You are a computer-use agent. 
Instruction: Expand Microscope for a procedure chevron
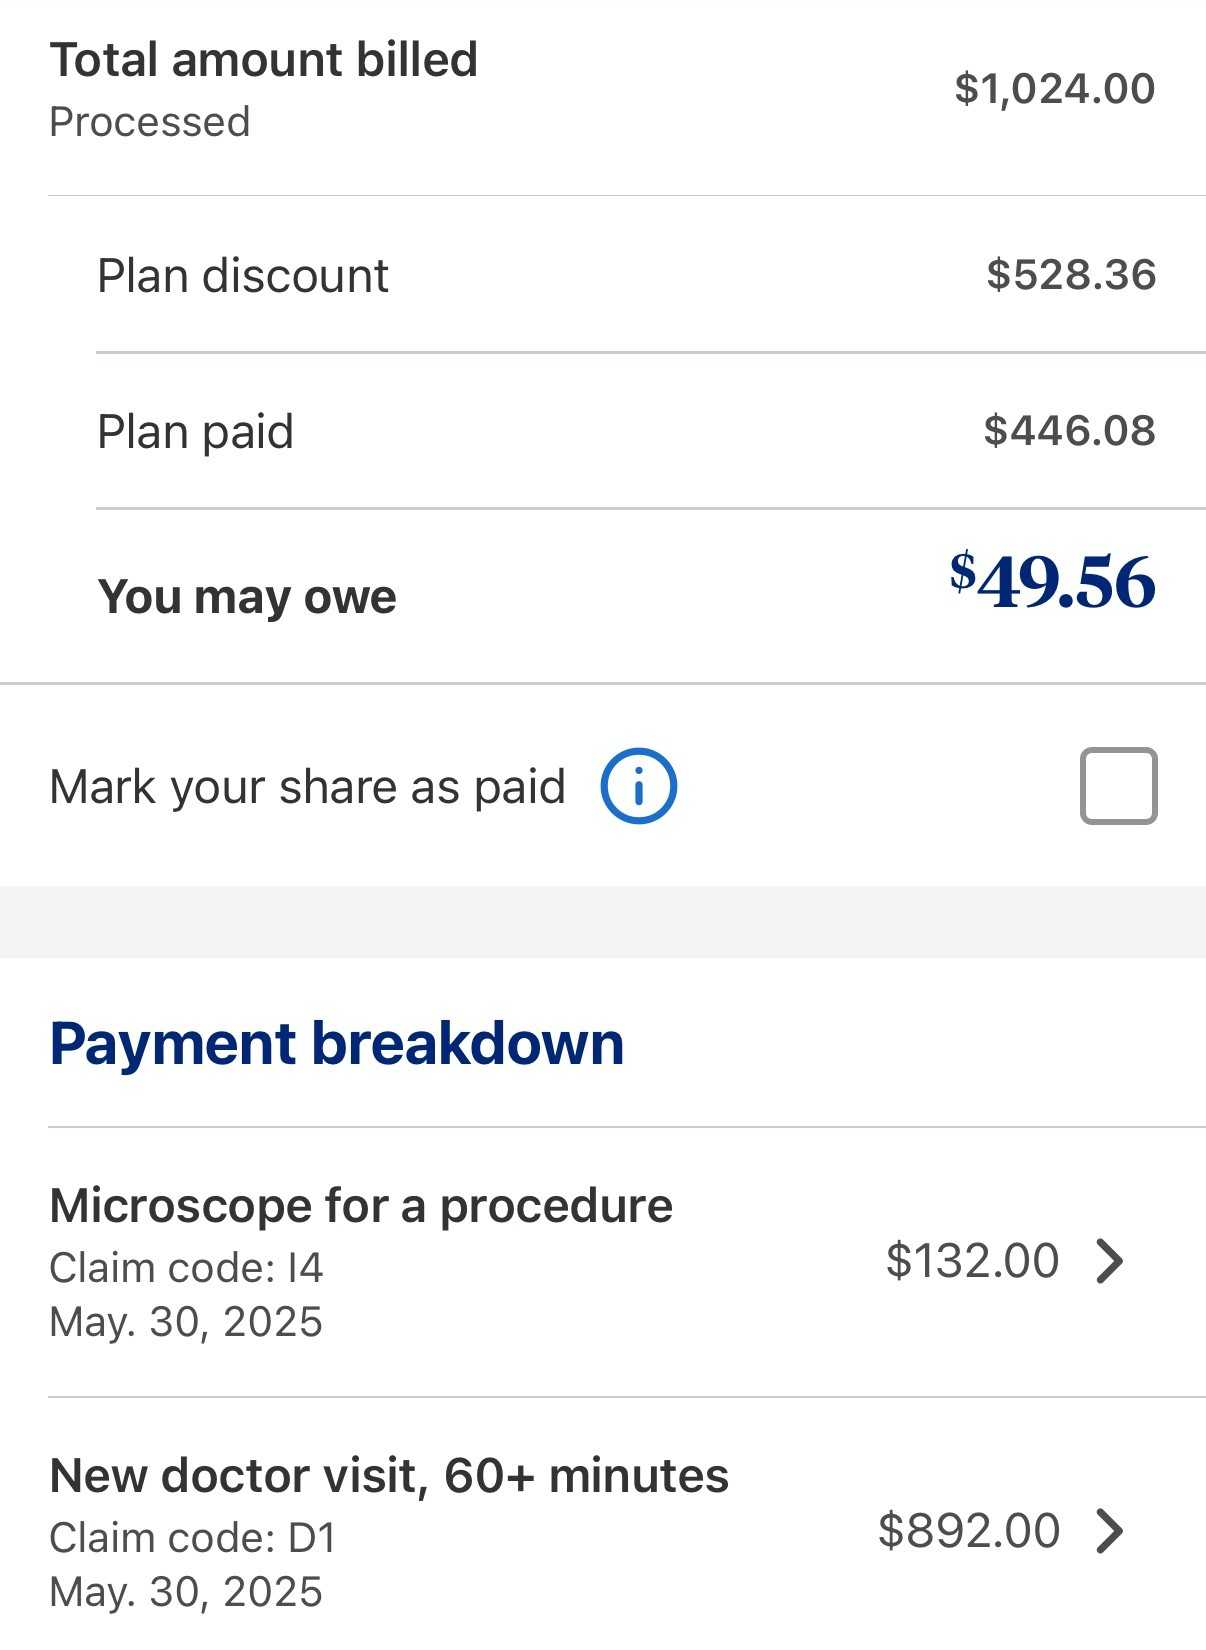(1110, 1261)
